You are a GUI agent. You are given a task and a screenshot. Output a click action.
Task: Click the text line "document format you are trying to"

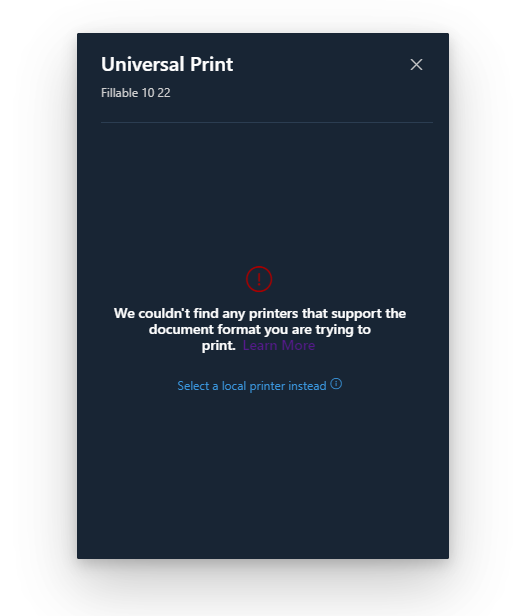click(x=260, y=329)
